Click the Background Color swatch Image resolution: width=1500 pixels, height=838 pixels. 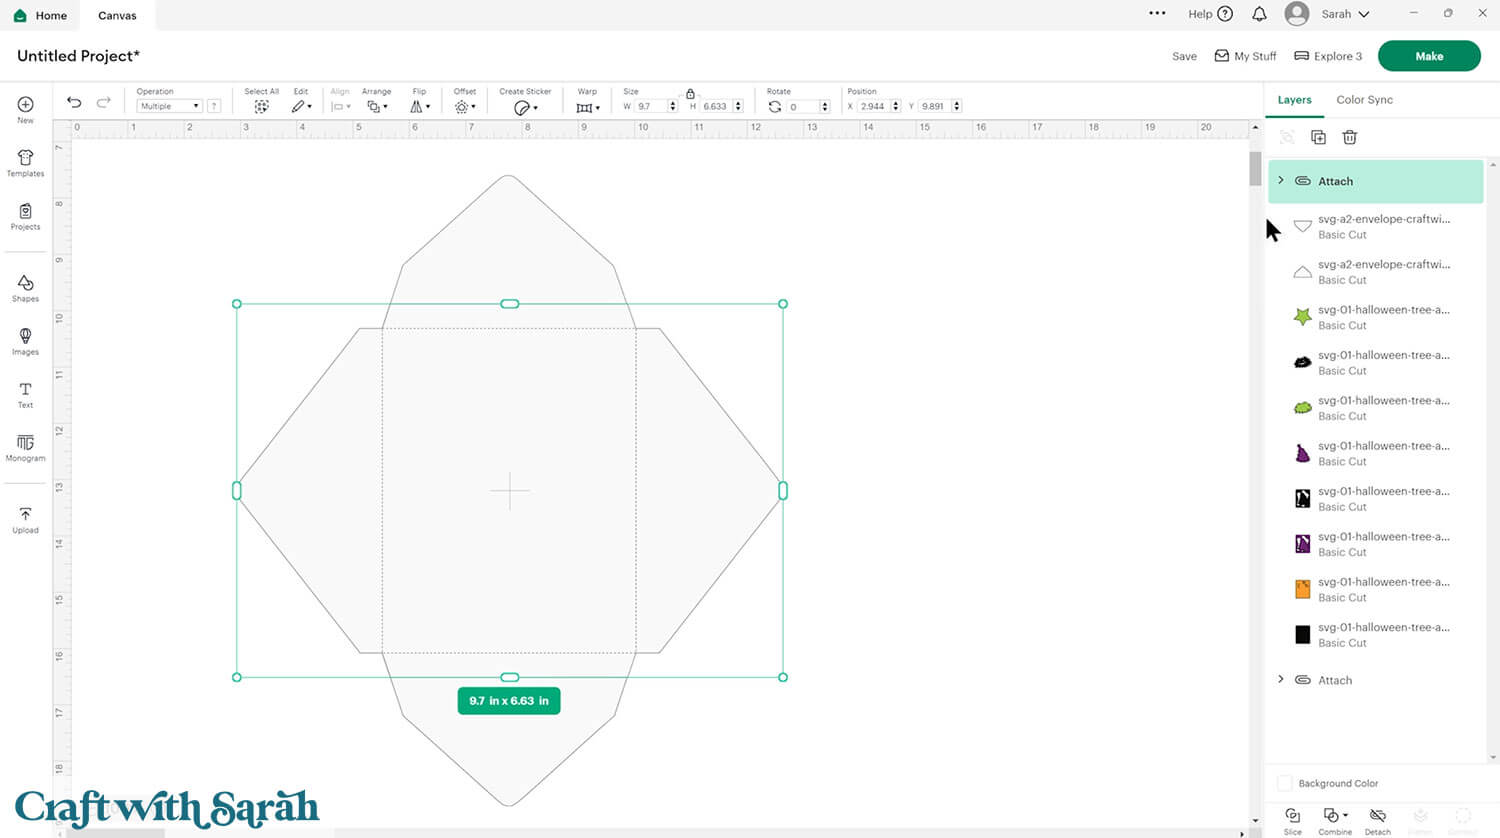coord(1285,783)
